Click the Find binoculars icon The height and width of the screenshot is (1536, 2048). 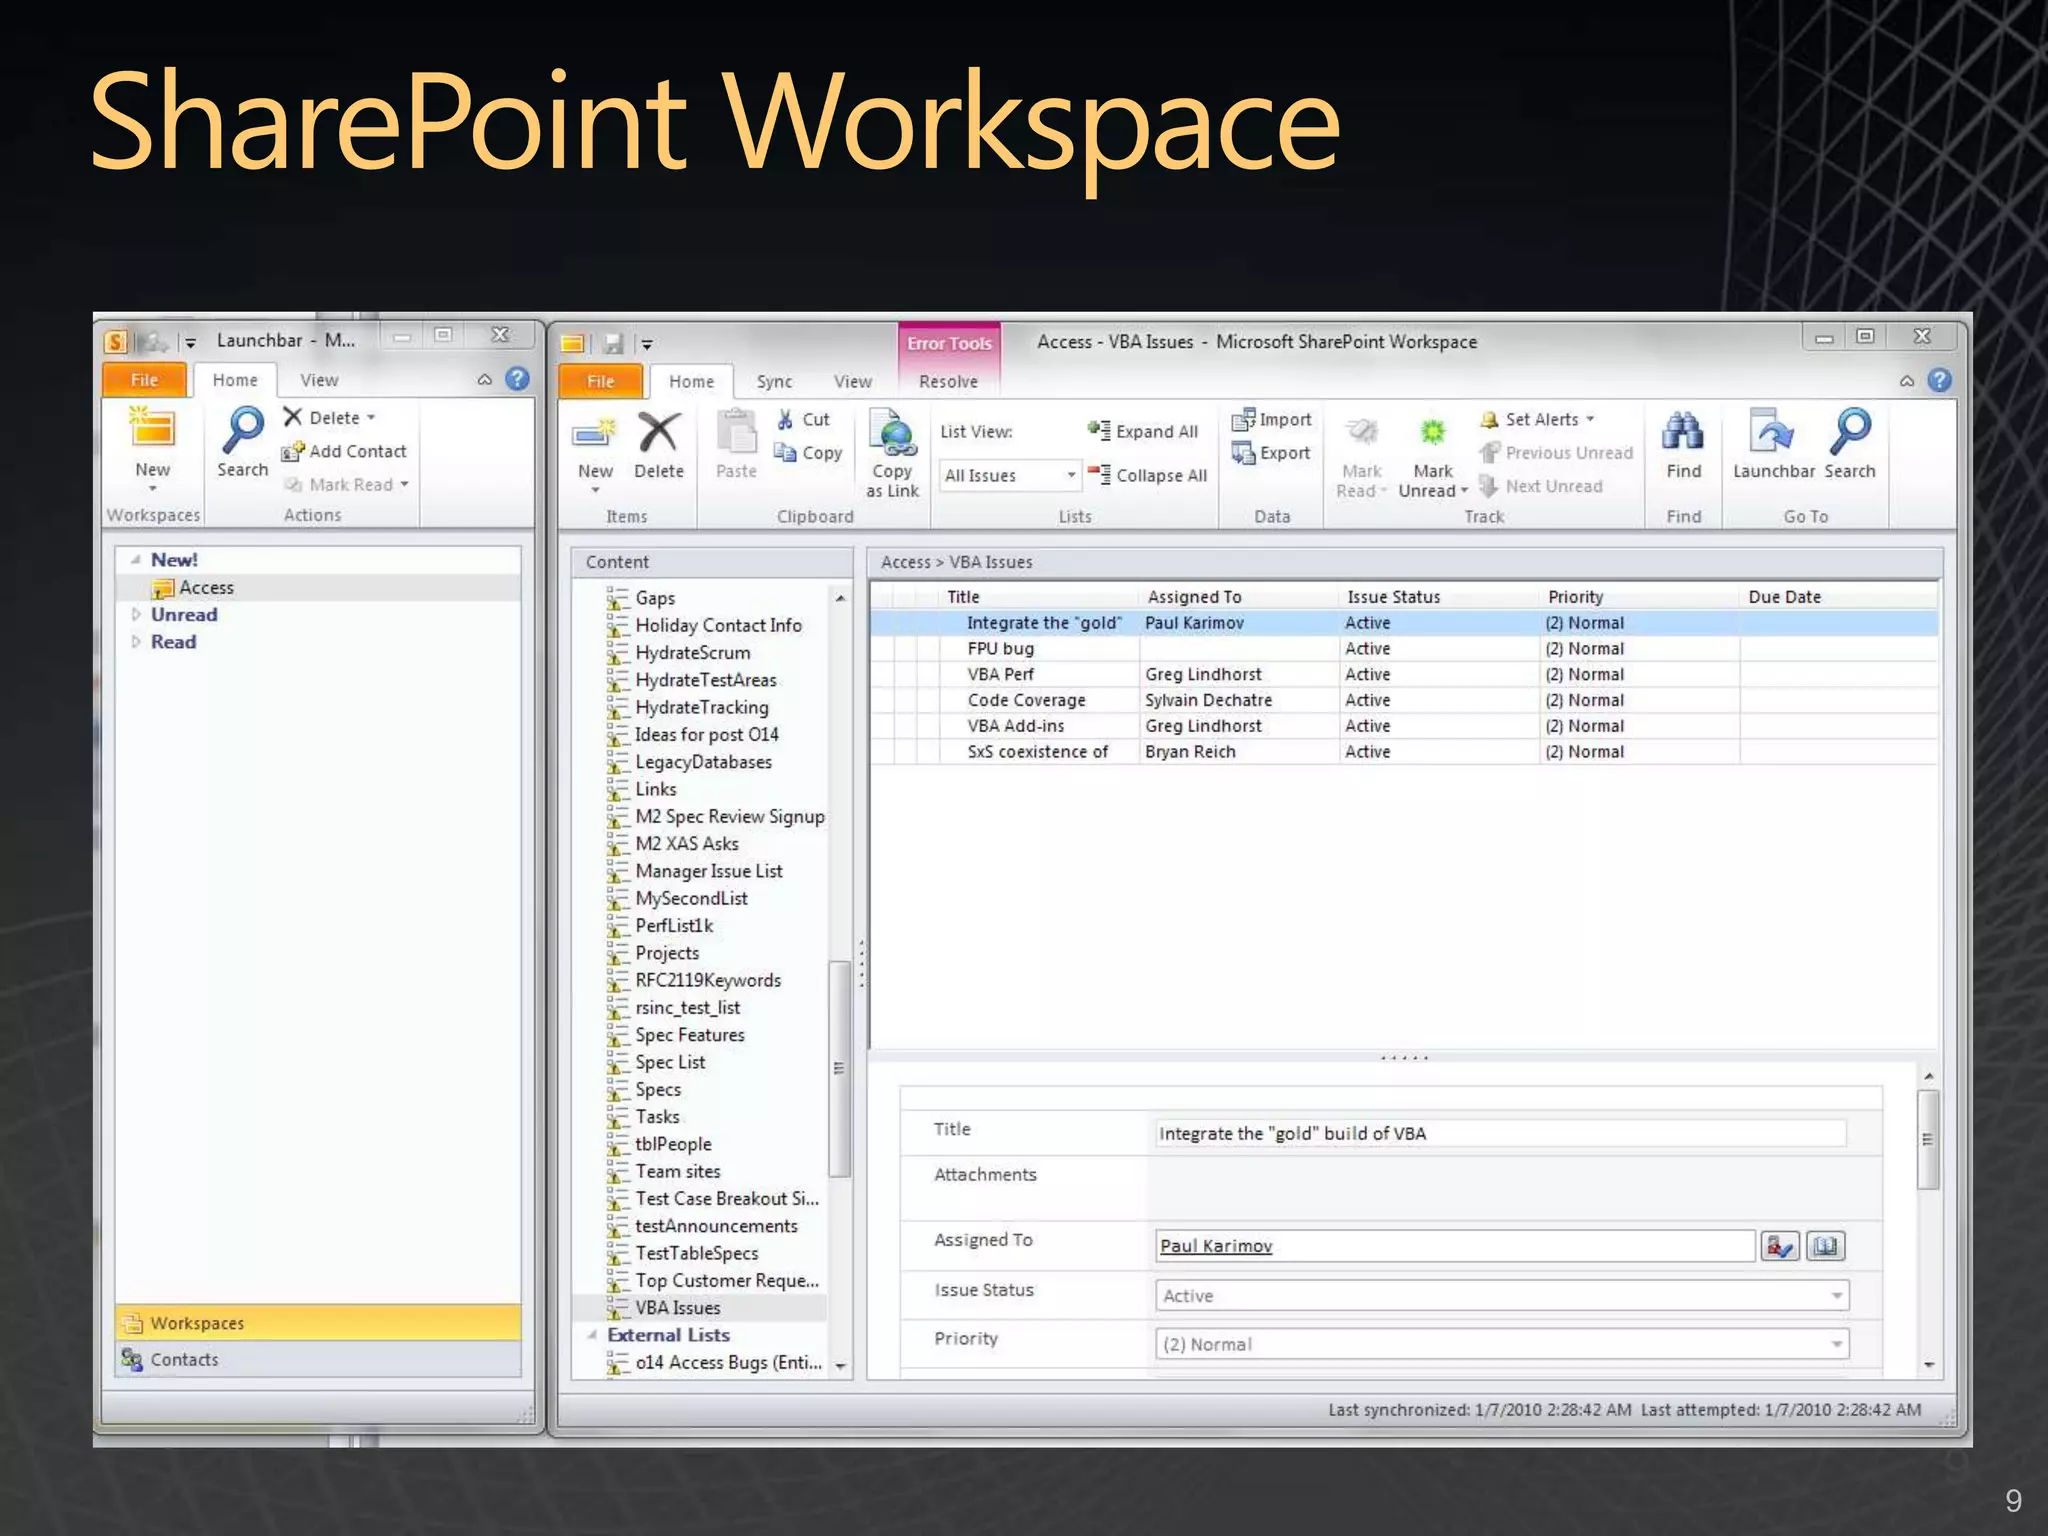point(1683,431)
